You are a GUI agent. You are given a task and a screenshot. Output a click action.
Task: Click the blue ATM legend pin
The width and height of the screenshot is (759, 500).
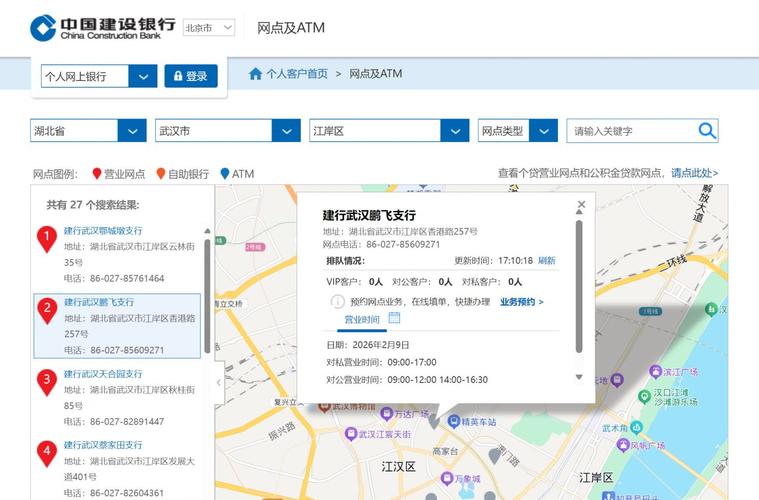[225, 174]
